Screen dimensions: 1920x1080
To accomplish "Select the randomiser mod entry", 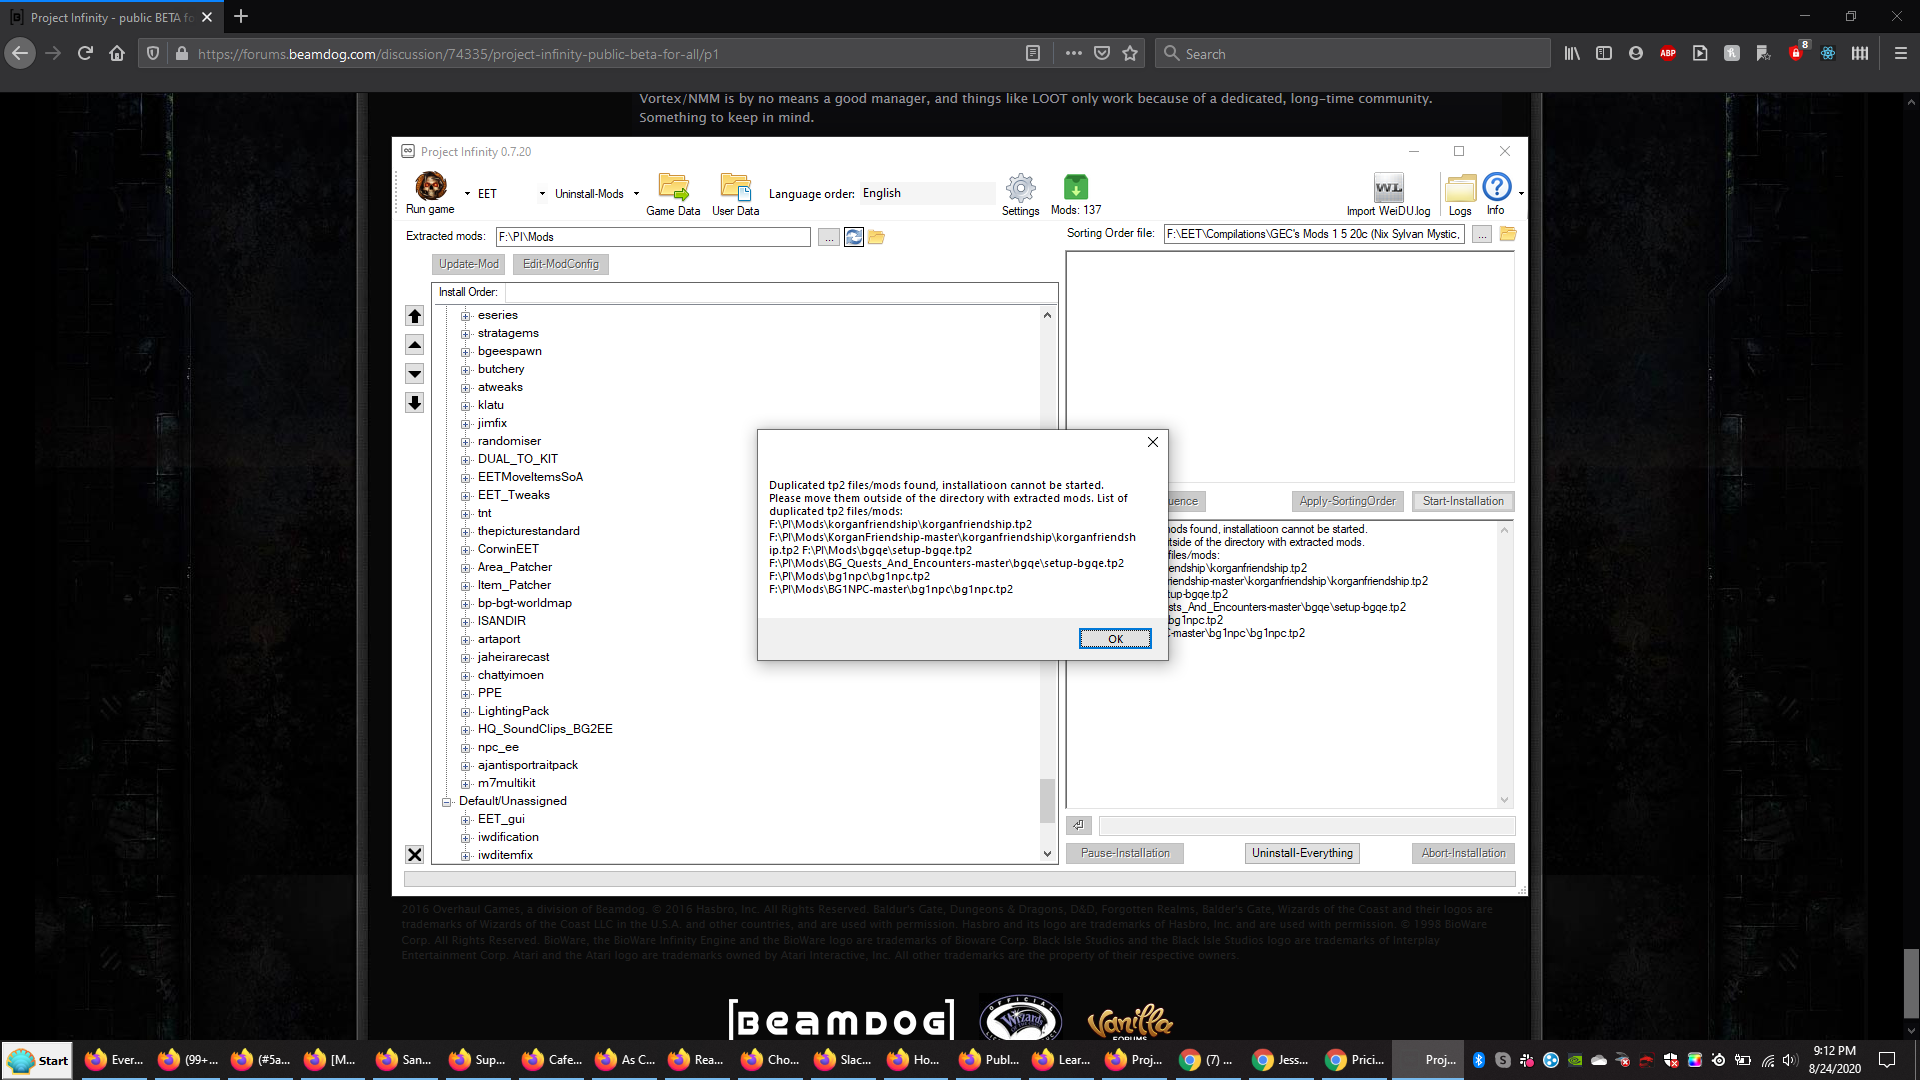I will 509,441.
